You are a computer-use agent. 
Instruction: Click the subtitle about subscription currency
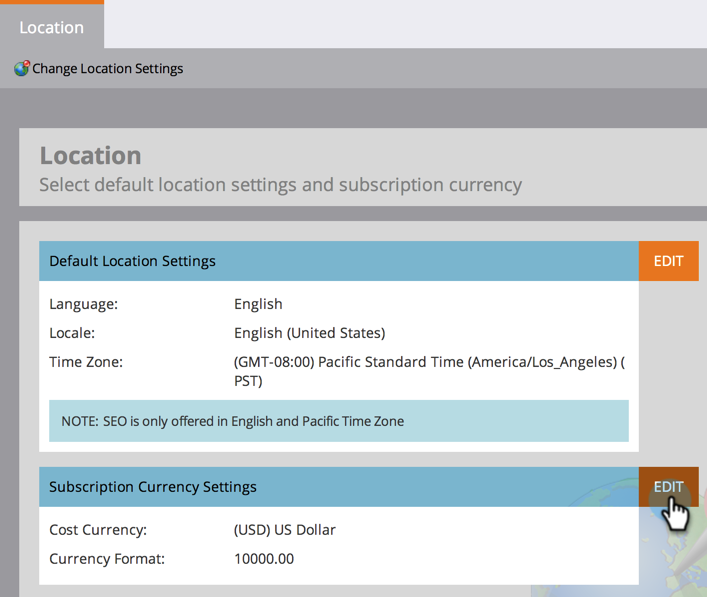click(x=280, y=185)
